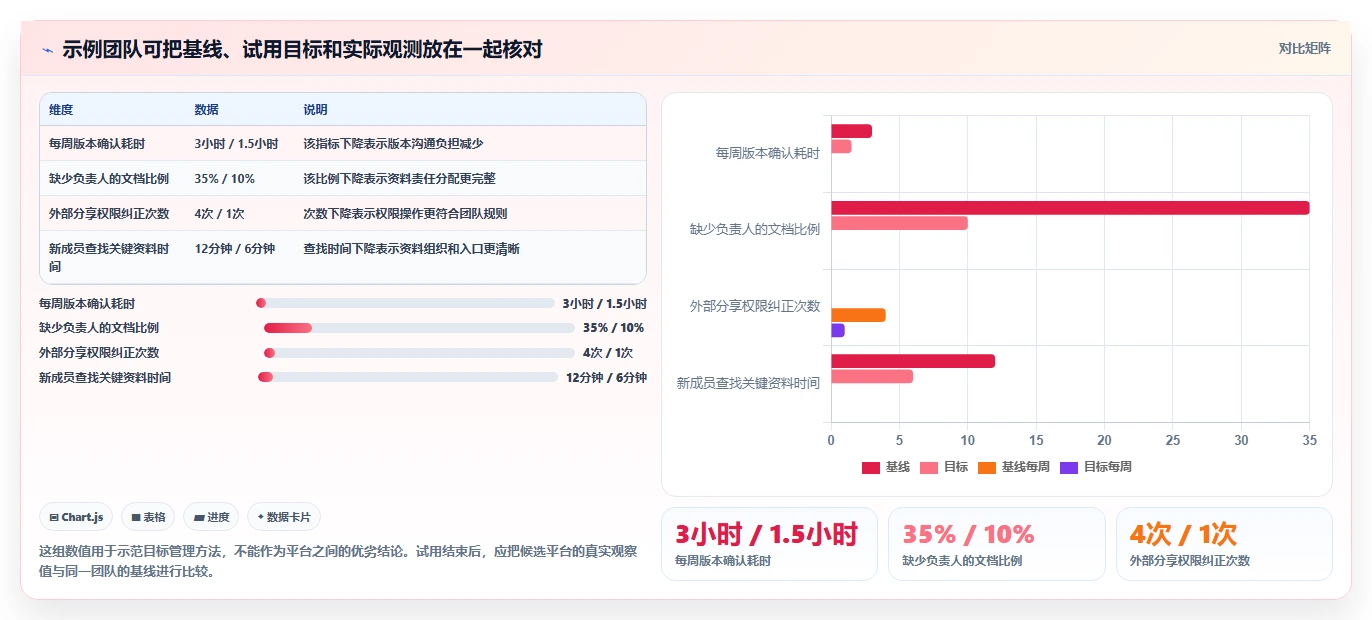Viewport: 1372px width, 620px height.
Task: Toggle the 基线 legend item
Action: pyautogui.click(x=886, y=467)
